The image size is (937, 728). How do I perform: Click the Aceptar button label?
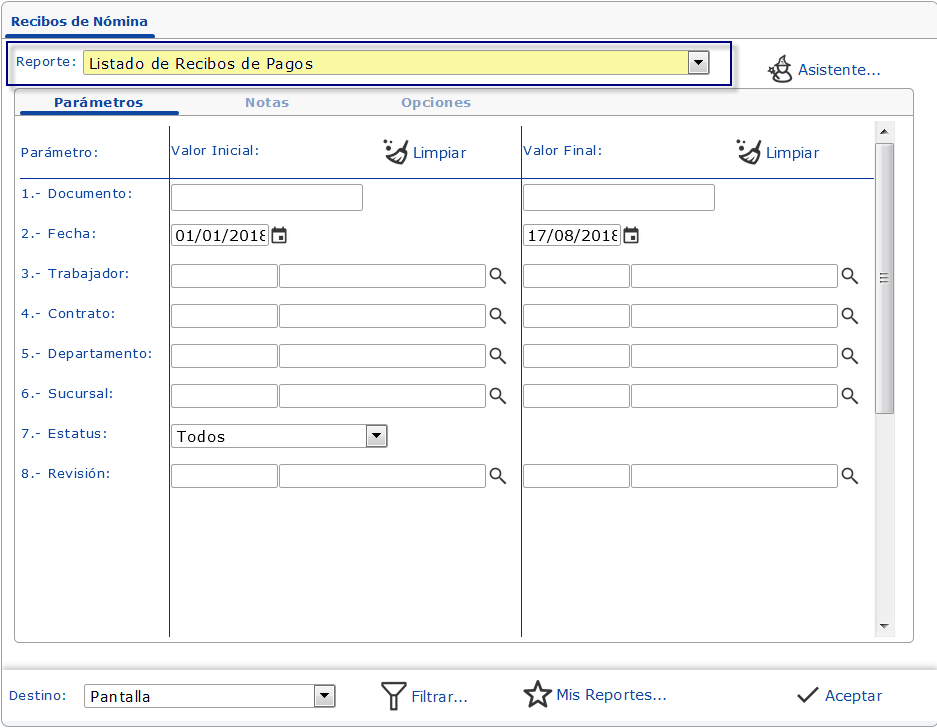click(x=853, y=696)
